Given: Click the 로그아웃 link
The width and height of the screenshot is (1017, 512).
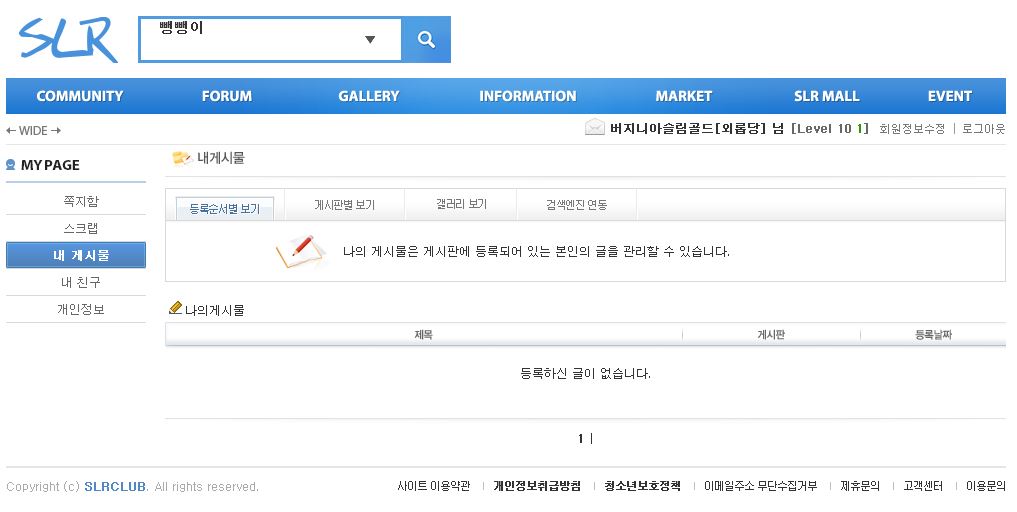Looking at the screenshot, I should (984, 129).
